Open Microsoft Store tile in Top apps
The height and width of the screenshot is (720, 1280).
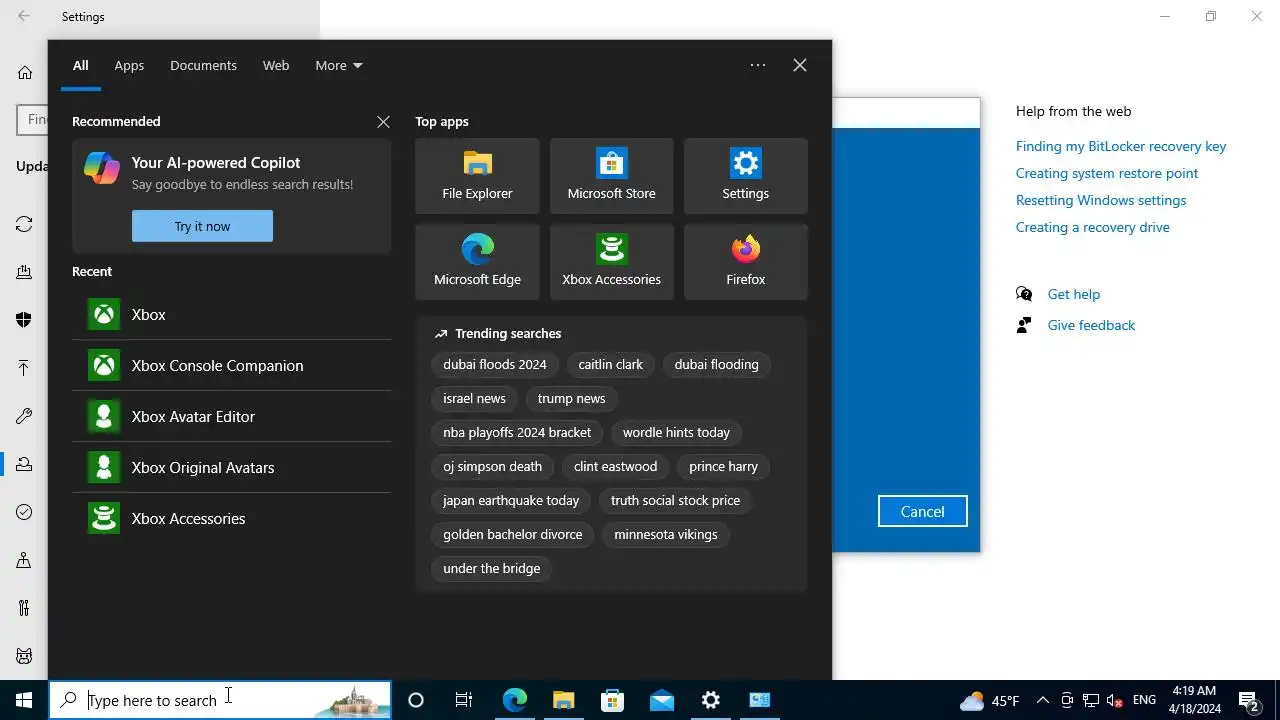611,176
